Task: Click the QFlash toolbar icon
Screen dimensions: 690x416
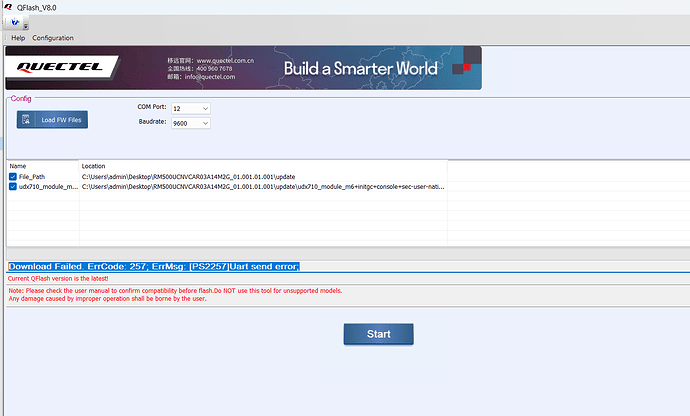Action: coord(15,22)
